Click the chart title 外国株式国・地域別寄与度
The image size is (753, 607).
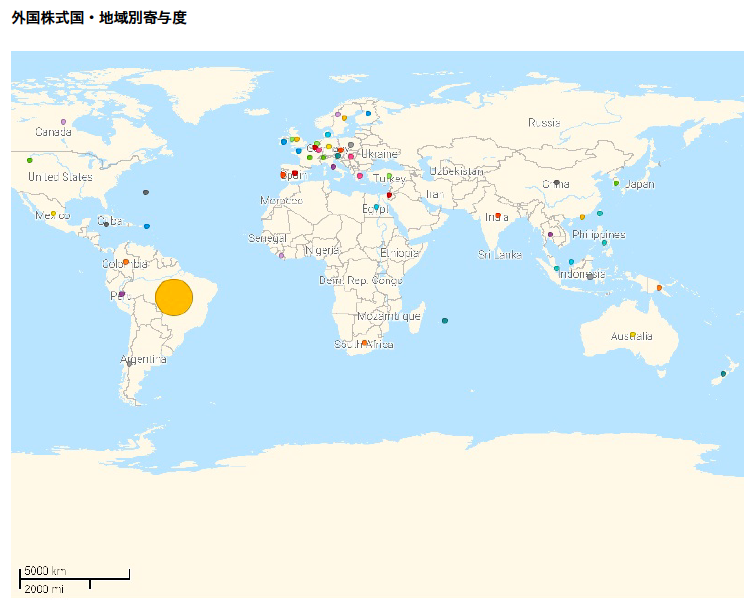[x=99, y=18]
